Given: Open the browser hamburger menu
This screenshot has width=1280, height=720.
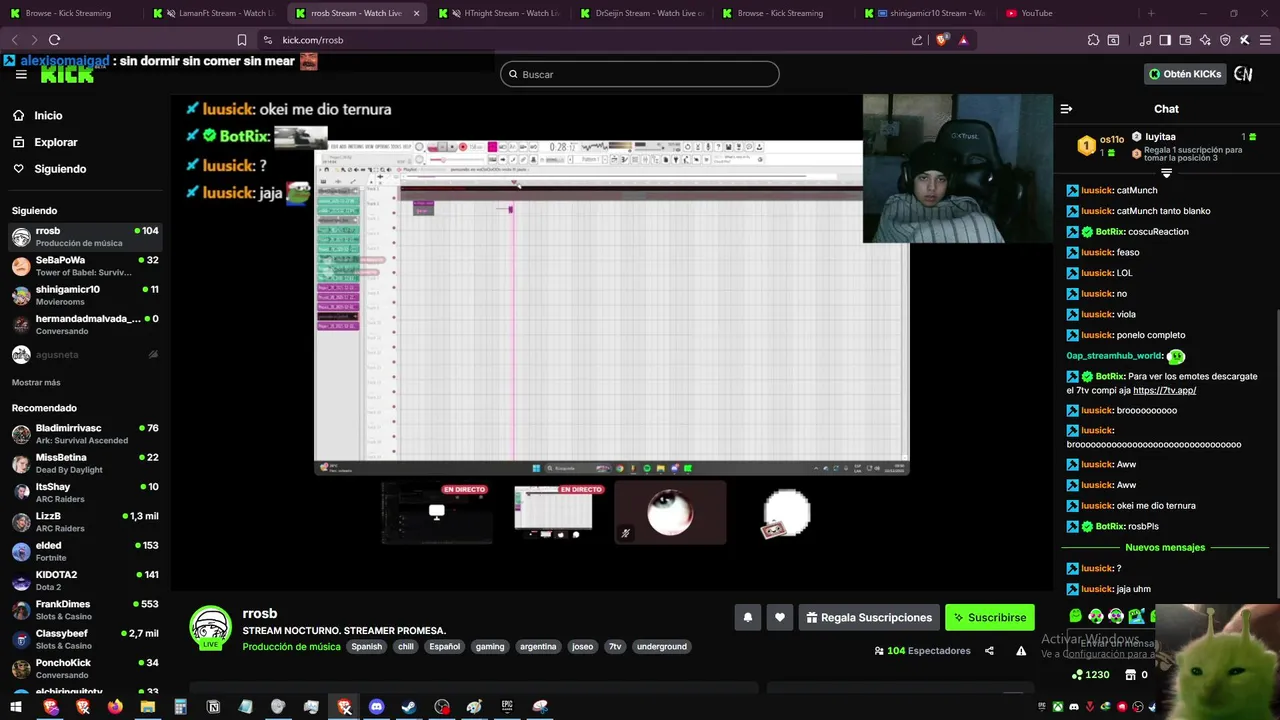Looking at the screenshot, I should [1264, 40].
